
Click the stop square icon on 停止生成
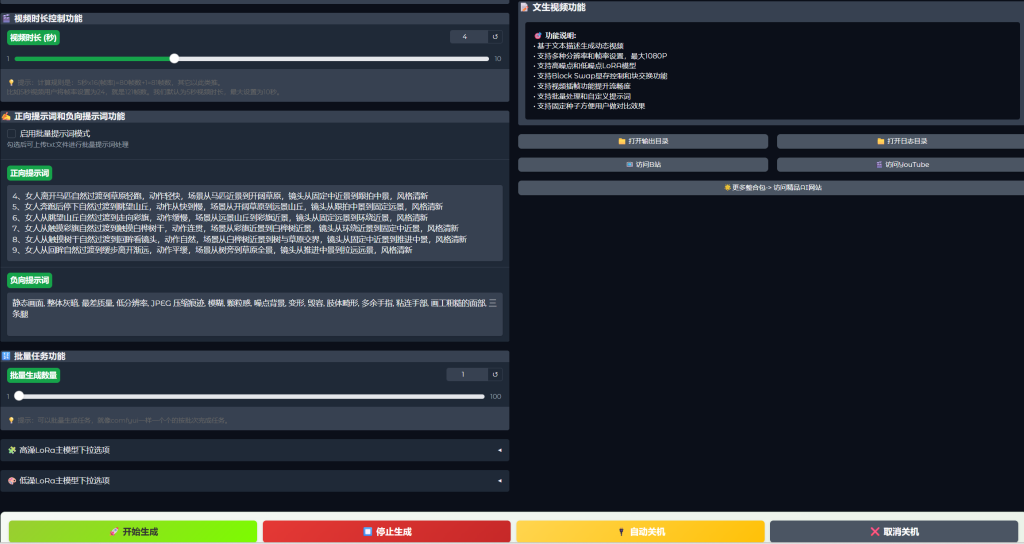pos(368,532)
